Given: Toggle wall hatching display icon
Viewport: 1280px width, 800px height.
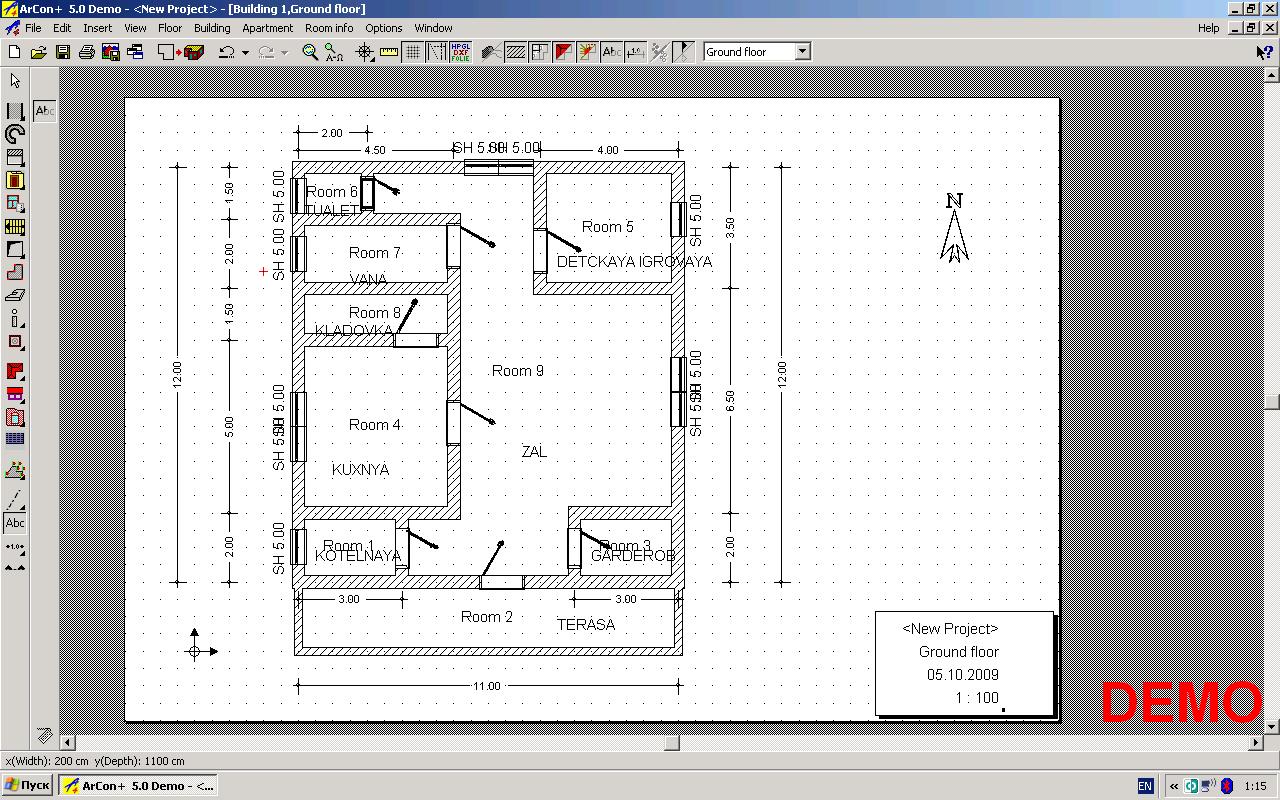Looking at the screenshot, I should [516, 51].
